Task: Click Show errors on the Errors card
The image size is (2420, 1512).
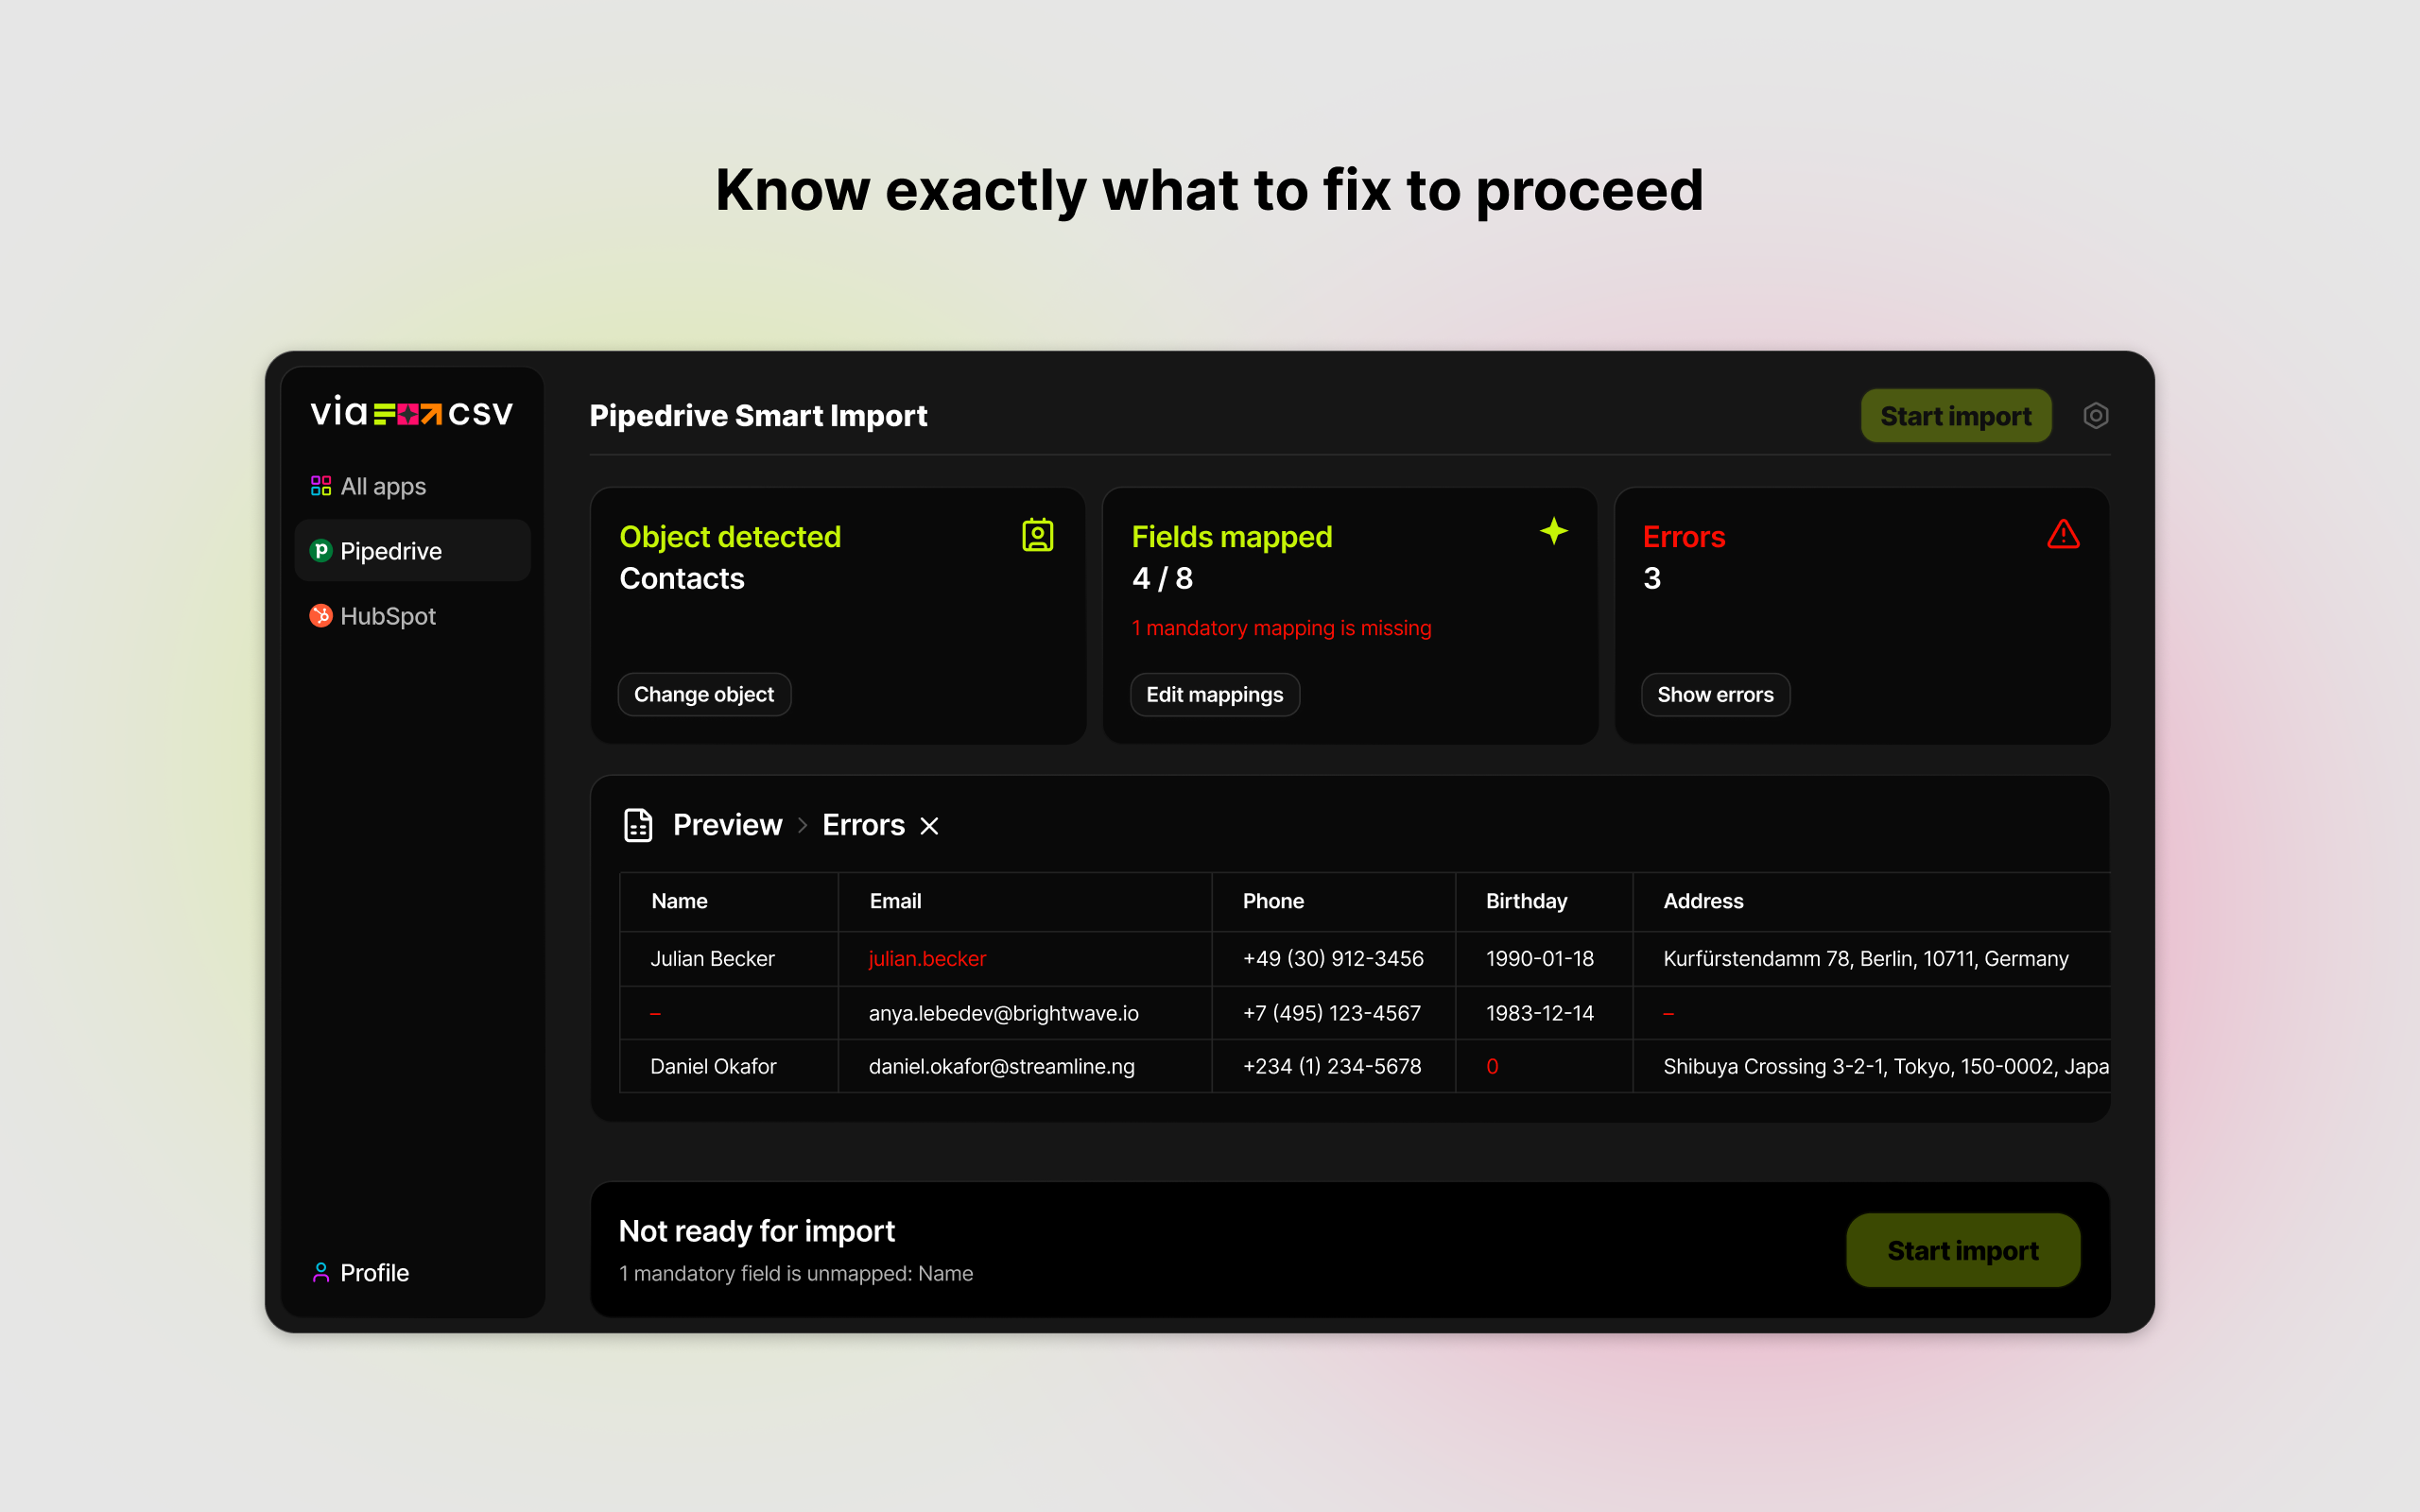Action: 1715,694
